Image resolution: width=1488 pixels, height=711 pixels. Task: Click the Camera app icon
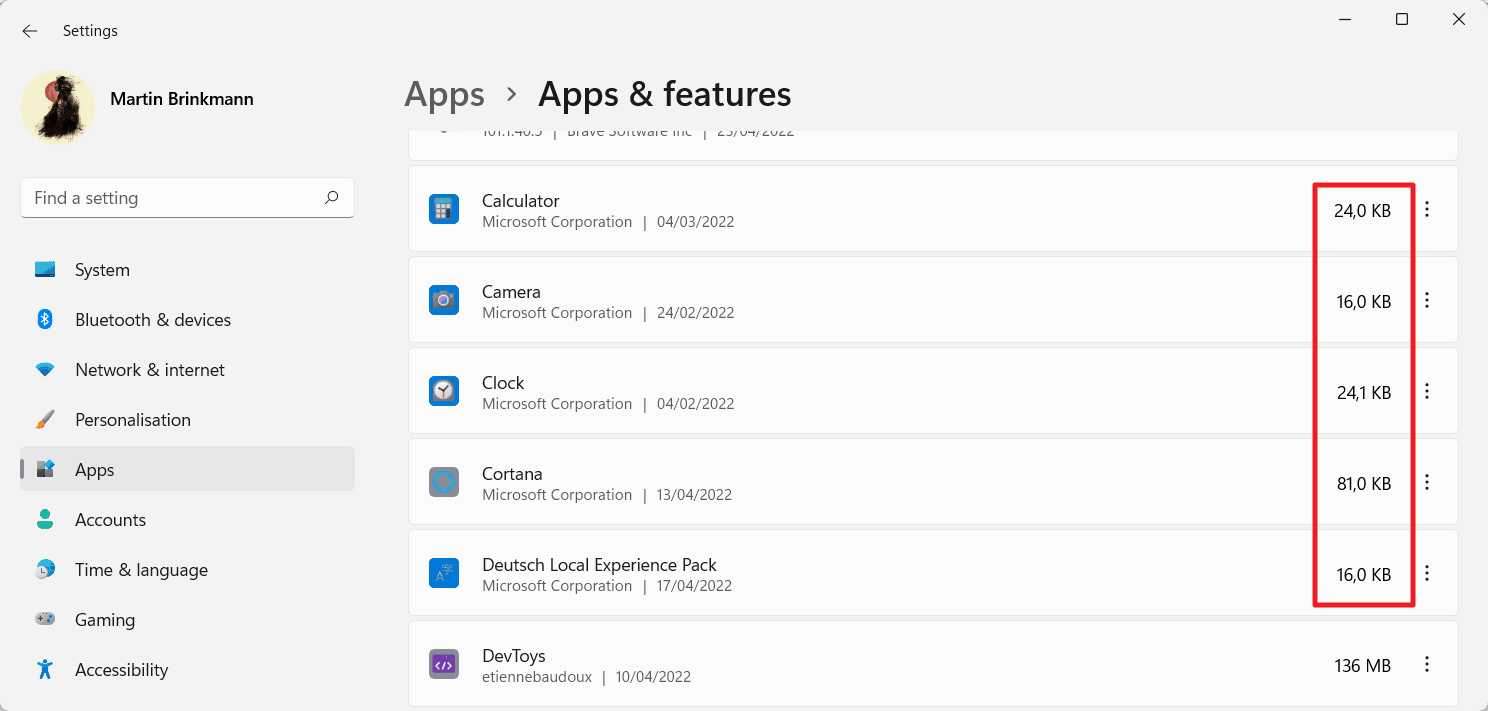(x=444, y=300)
